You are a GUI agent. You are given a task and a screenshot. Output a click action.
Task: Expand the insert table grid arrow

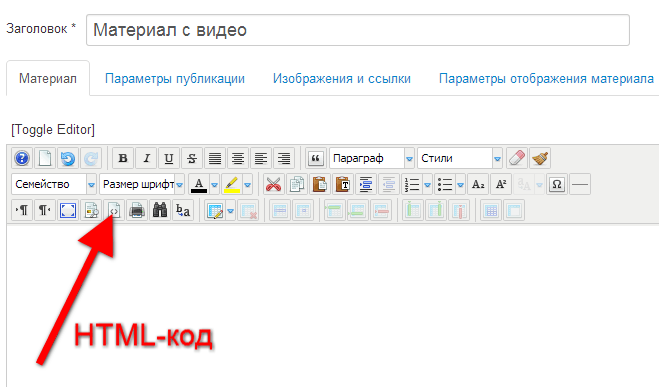231,211
